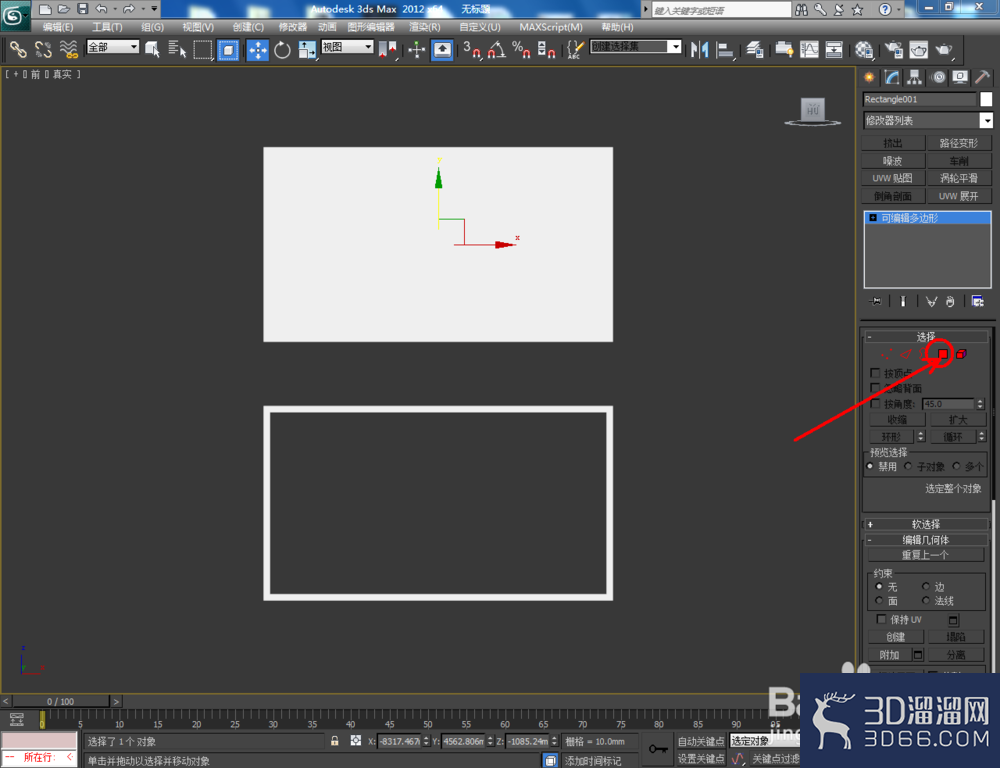Open the 全部 selection filter dropdown

tap(113, 47)
